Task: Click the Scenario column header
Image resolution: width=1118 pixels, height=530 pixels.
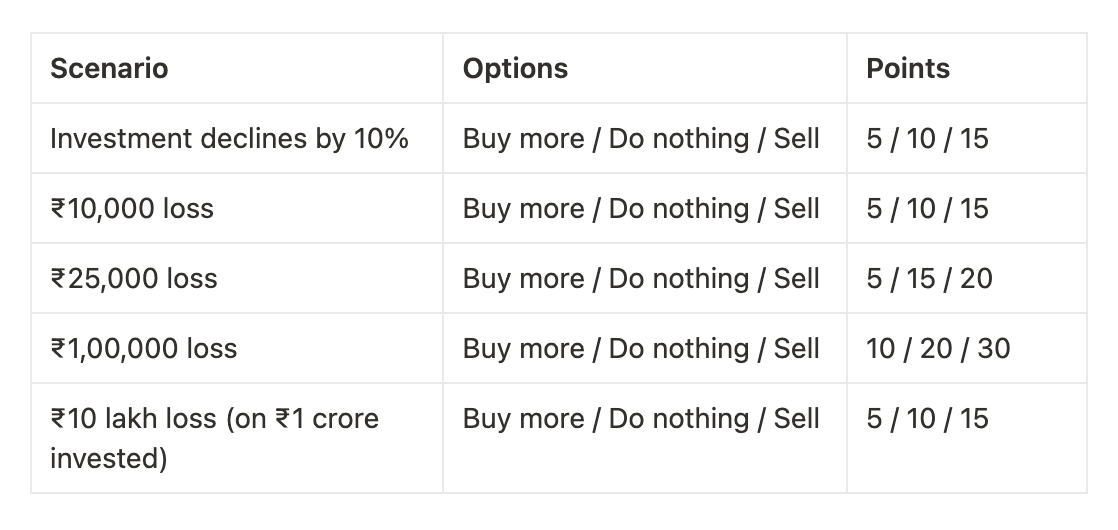Action: (x=109, y=69)
